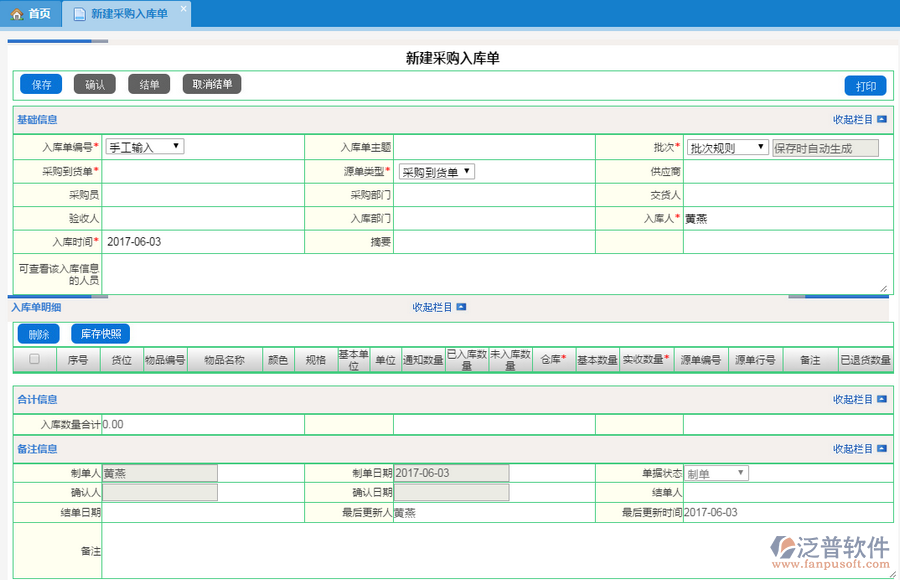Collapse the 入库单明细 section via its arrow icon

click(x=461, y=308)
